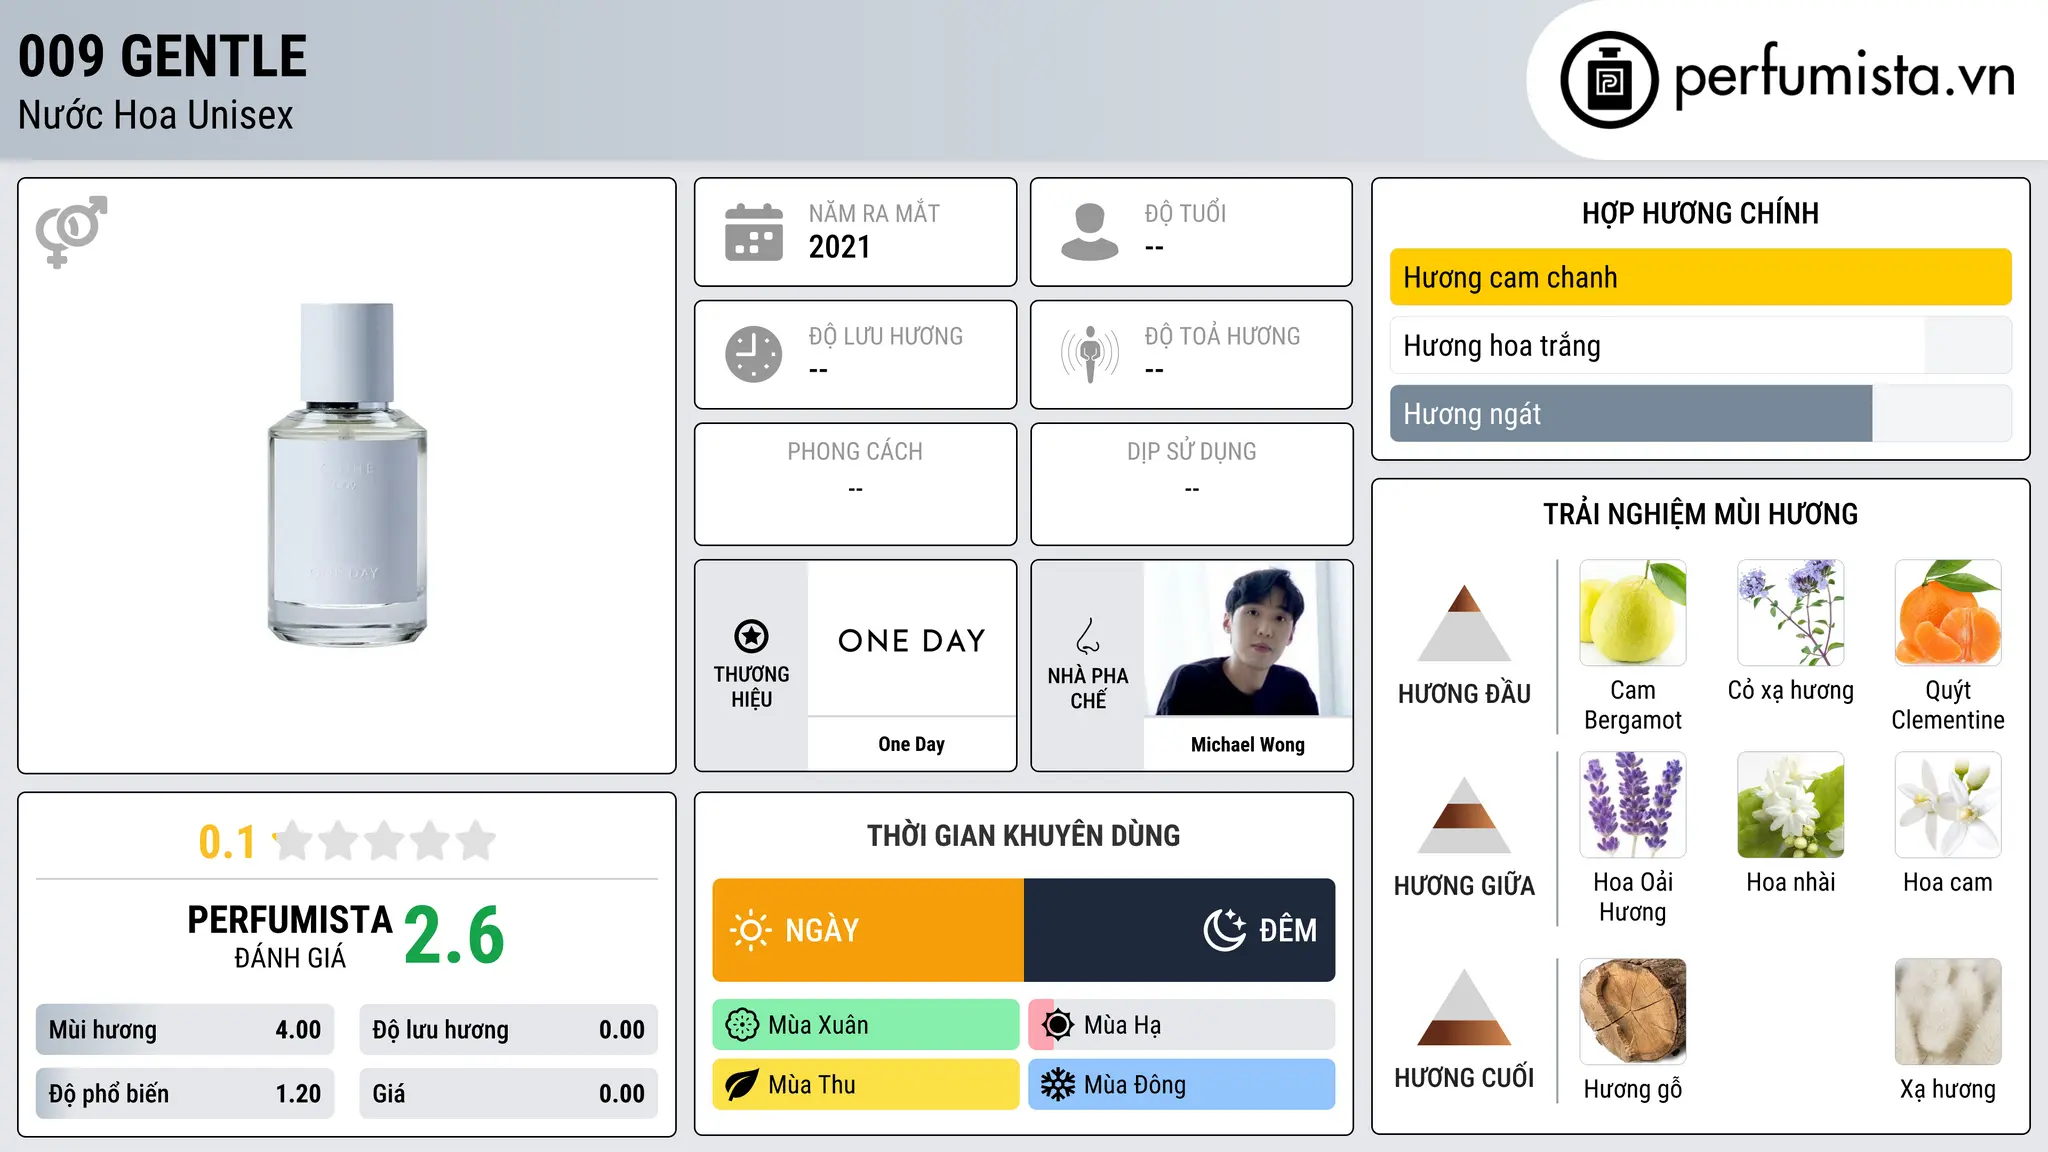The height and width of the screenshot is (1152, 2048).
Task: Click the Perfumista đánh giá label
Action: pyautogui.click(x=290, y=936)
